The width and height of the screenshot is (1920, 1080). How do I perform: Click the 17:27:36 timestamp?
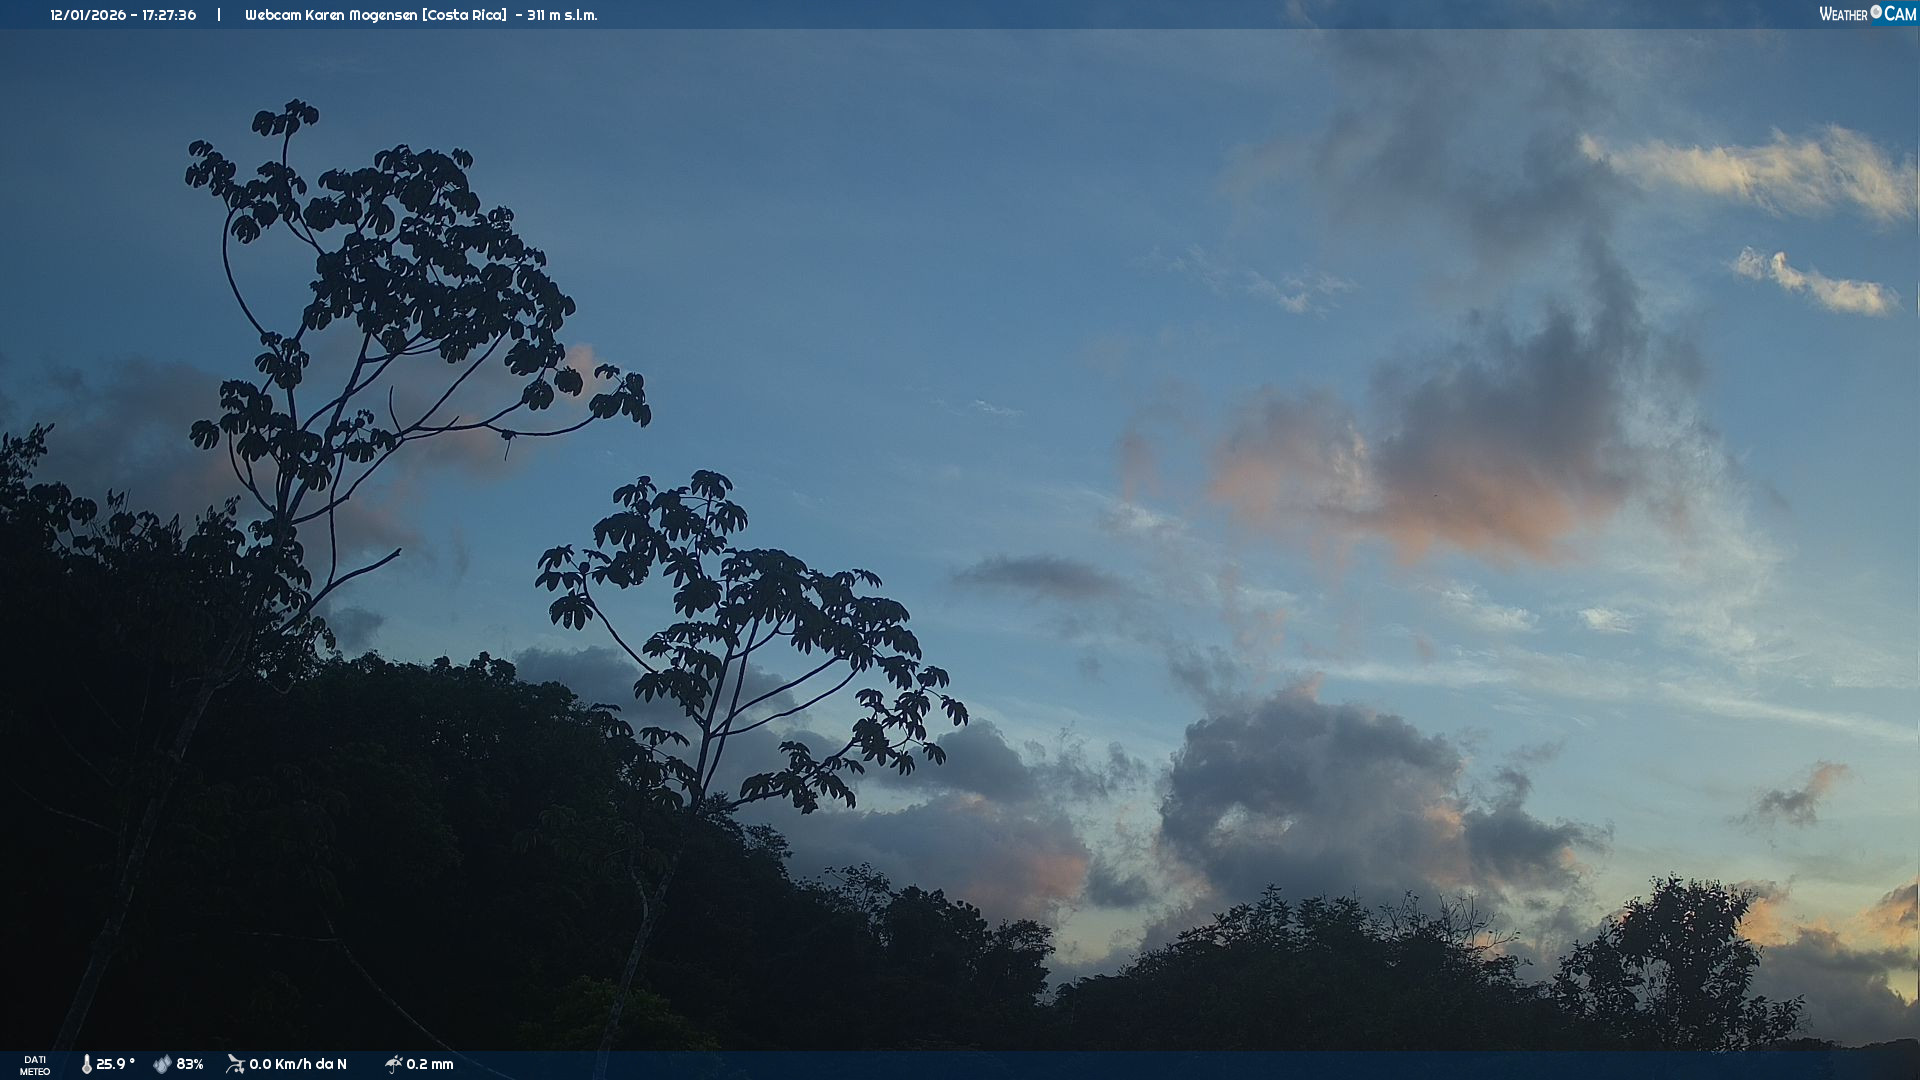point(169,15)
